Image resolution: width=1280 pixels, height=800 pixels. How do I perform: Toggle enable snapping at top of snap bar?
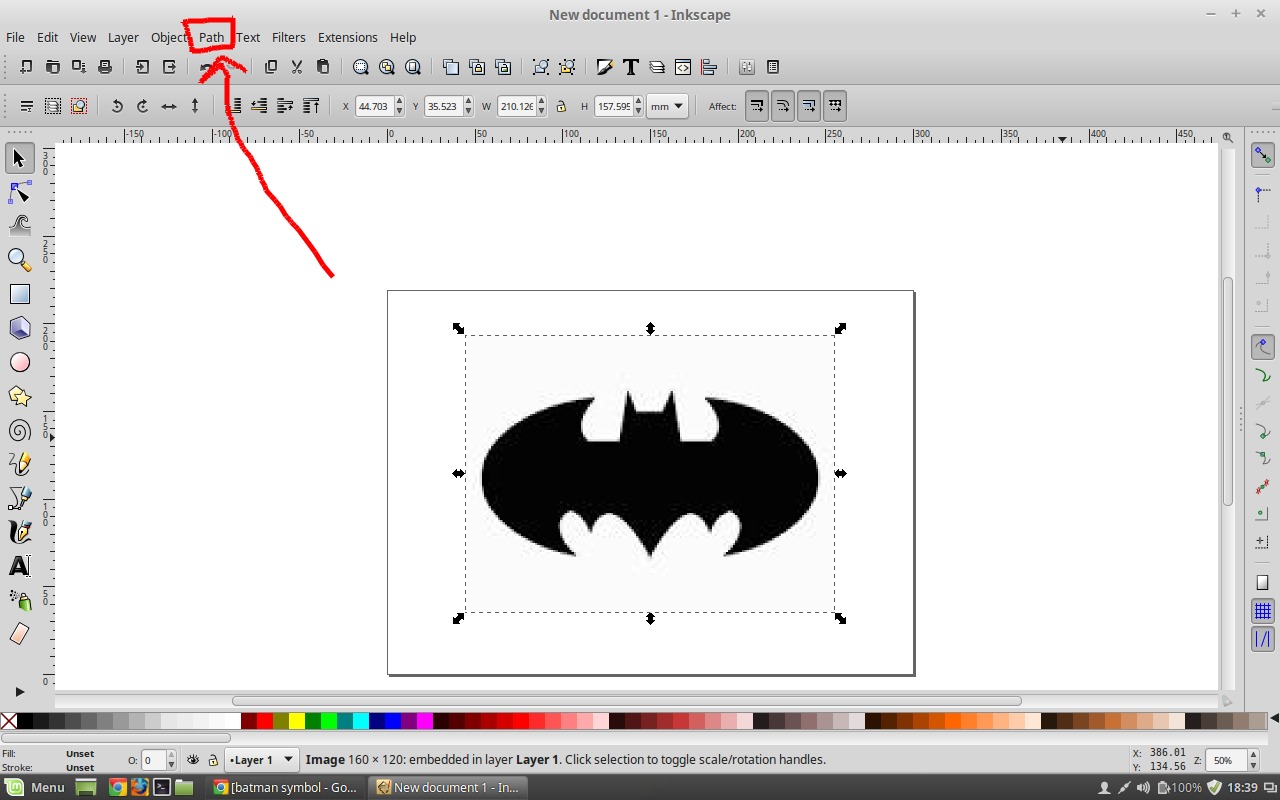point(1263,156)
